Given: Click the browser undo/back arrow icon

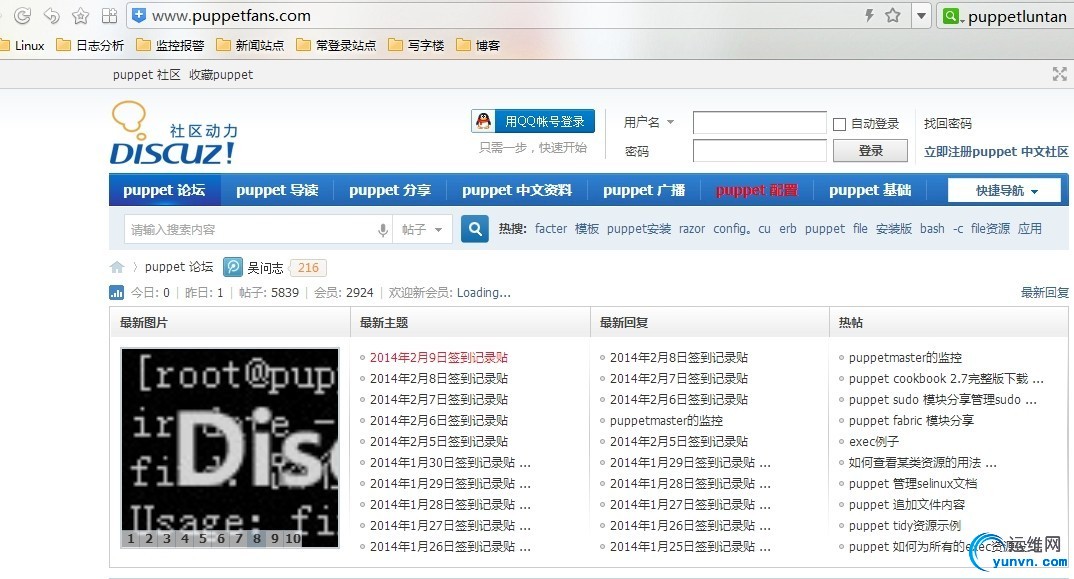Looking at the screenshot, I should pyautogui.click(x=51, y=15).
